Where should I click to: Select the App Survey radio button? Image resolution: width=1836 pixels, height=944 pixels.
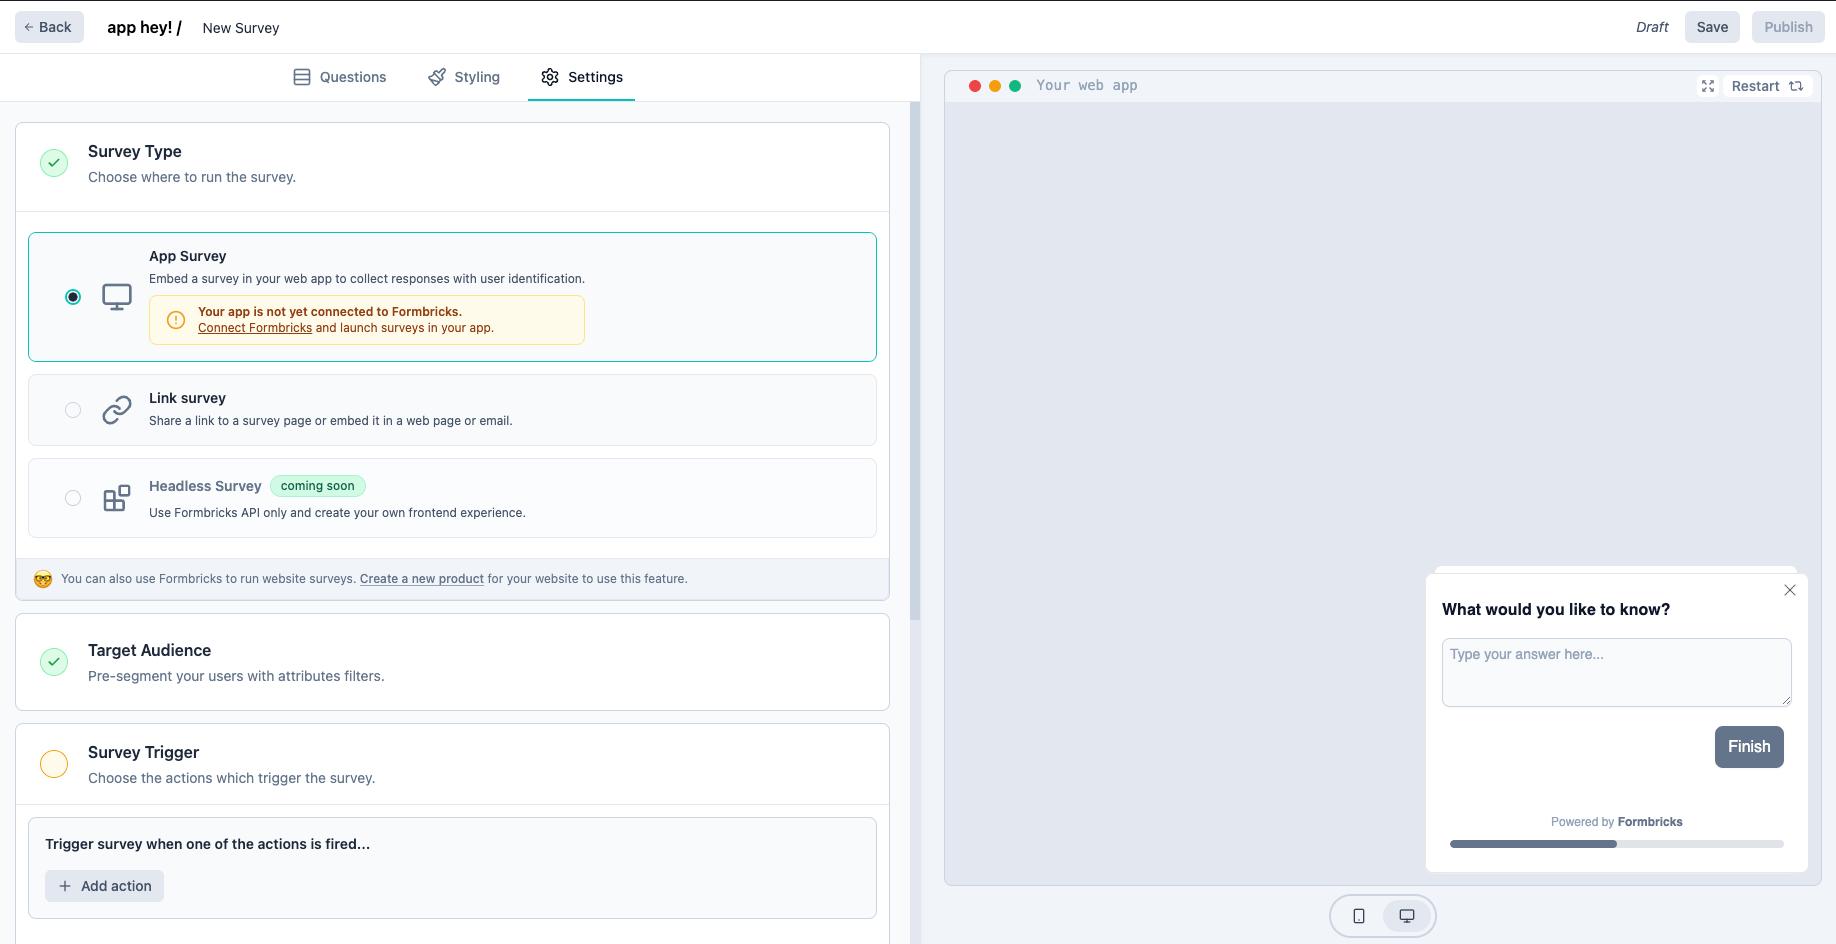point(73,297)
